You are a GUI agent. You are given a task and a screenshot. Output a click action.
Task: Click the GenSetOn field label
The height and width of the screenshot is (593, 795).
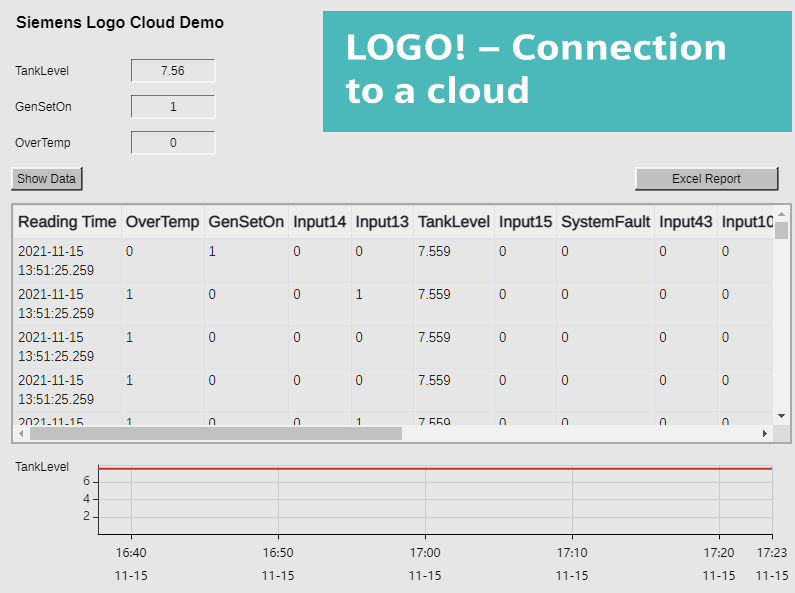(43, 107)
